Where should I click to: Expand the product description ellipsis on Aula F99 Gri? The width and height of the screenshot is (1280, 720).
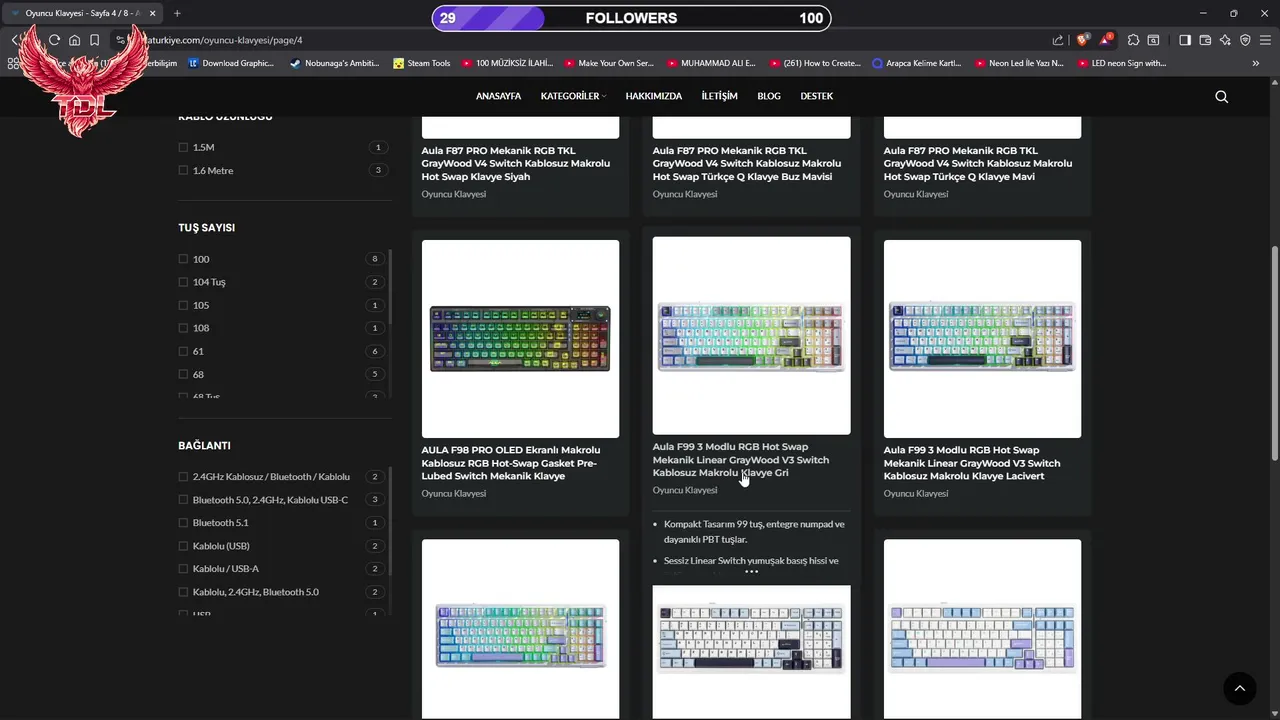tap(751, 572)
